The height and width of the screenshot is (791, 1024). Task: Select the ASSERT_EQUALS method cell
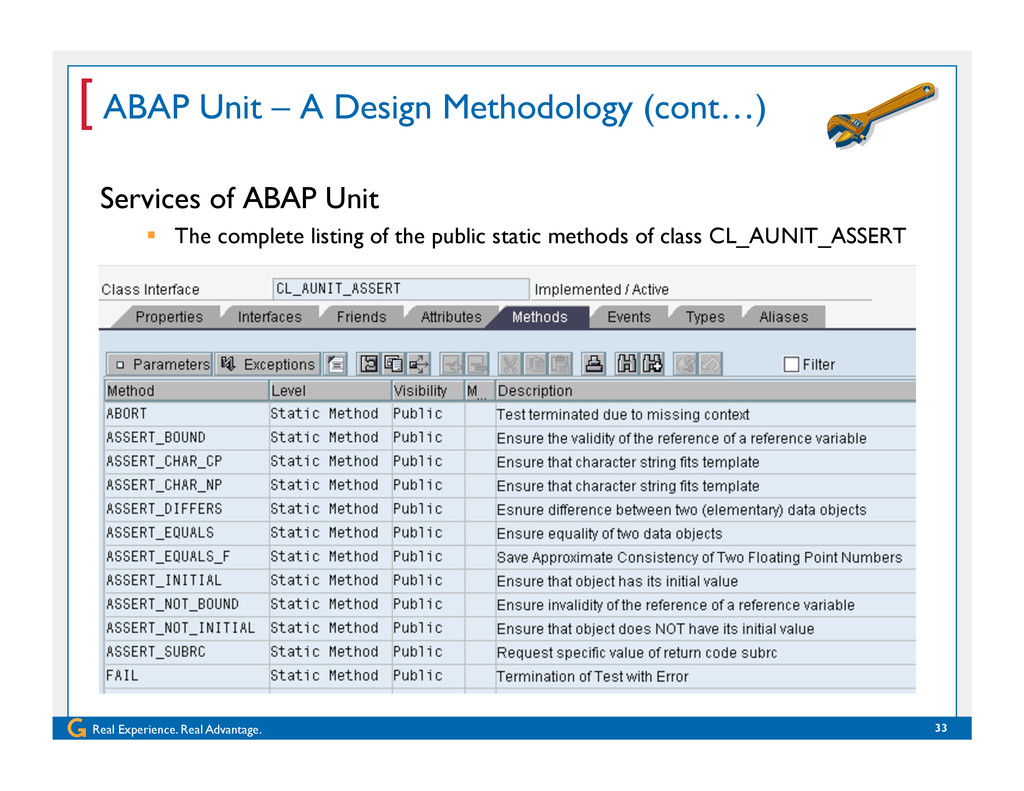click(x=187, y=533)
